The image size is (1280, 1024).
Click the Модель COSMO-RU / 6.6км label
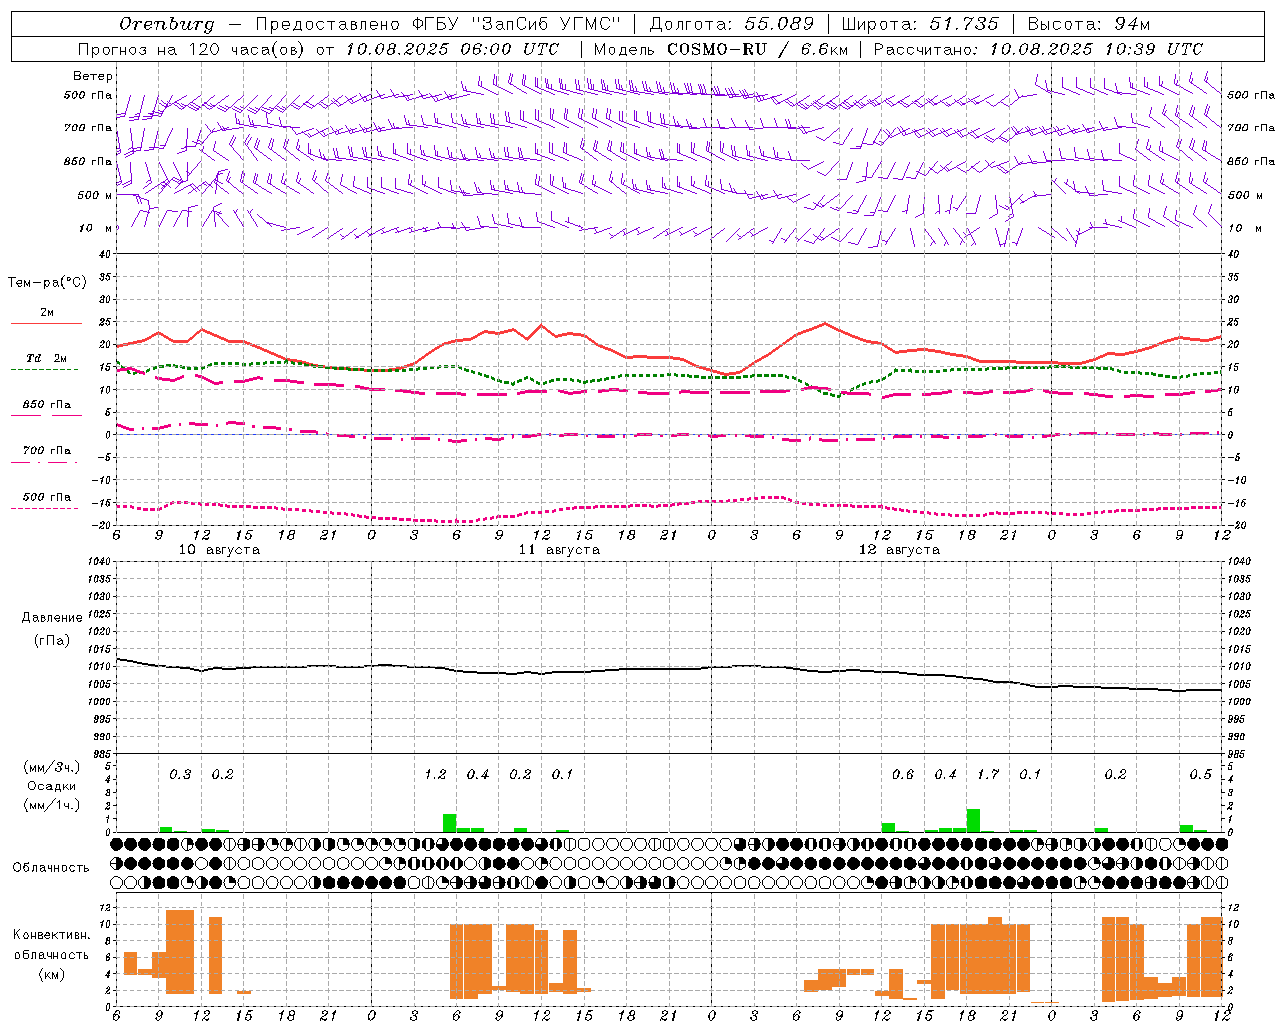coord(721,49)
